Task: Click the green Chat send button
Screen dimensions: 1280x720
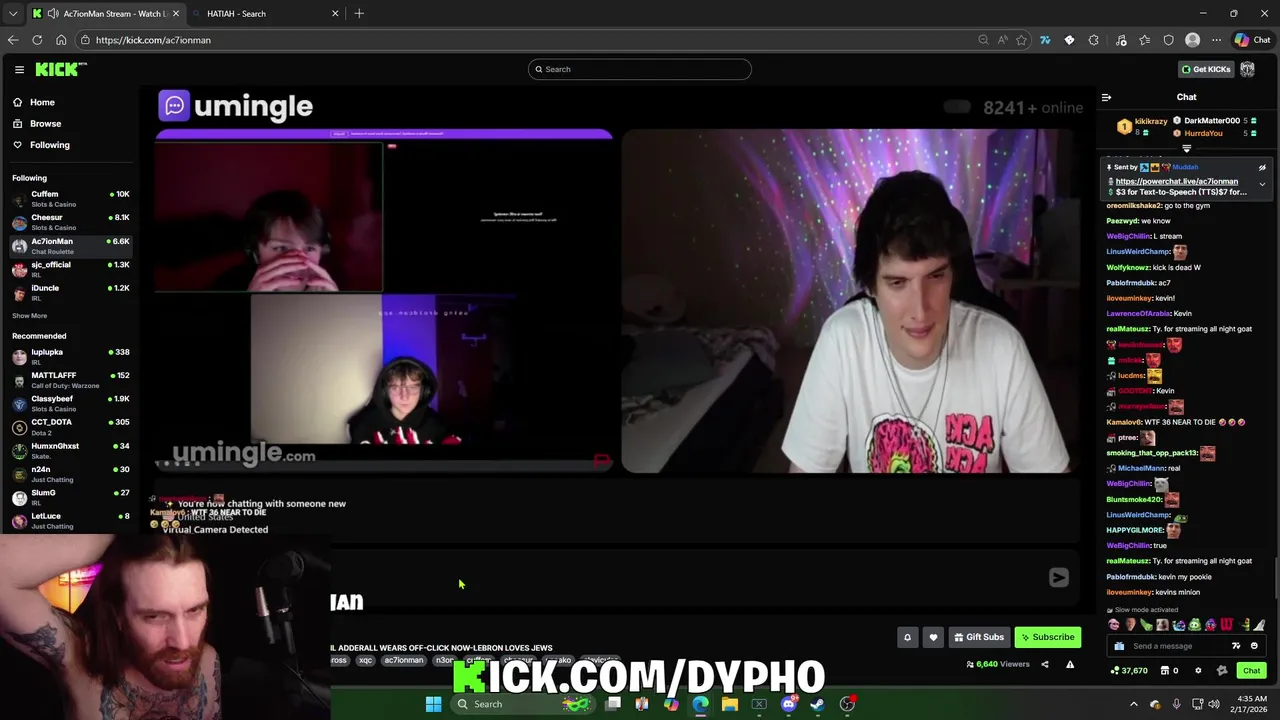Action: pos(1251,671)
